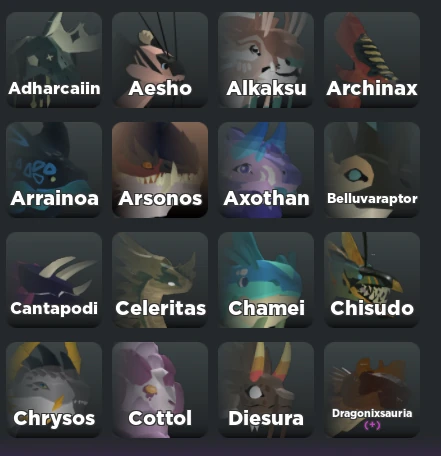Choose the Aesho creature card

(x=160, y=60)
